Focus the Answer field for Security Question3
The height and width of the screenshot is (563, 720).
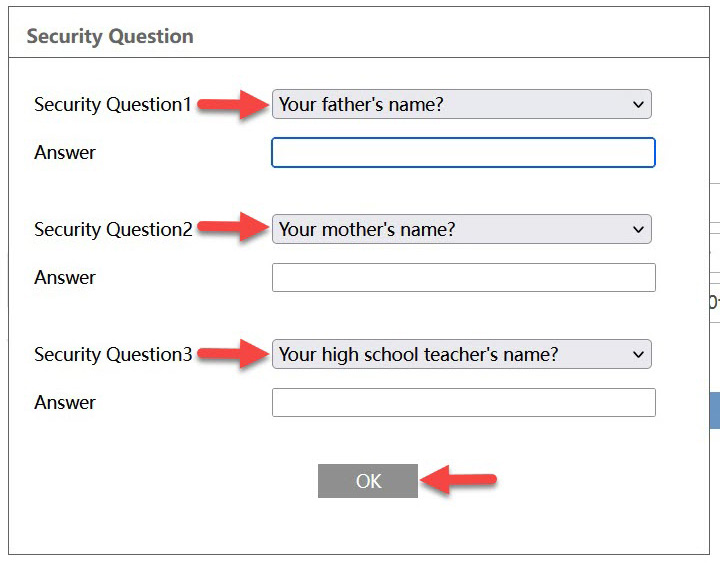click(463, 403)
